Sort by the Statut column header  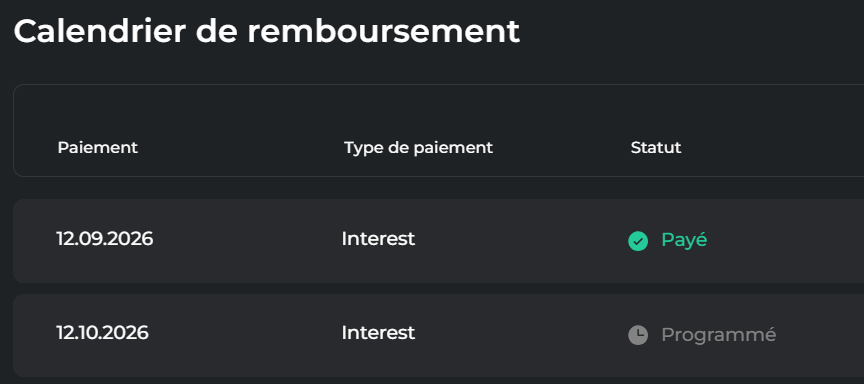(x=656, y=148)
